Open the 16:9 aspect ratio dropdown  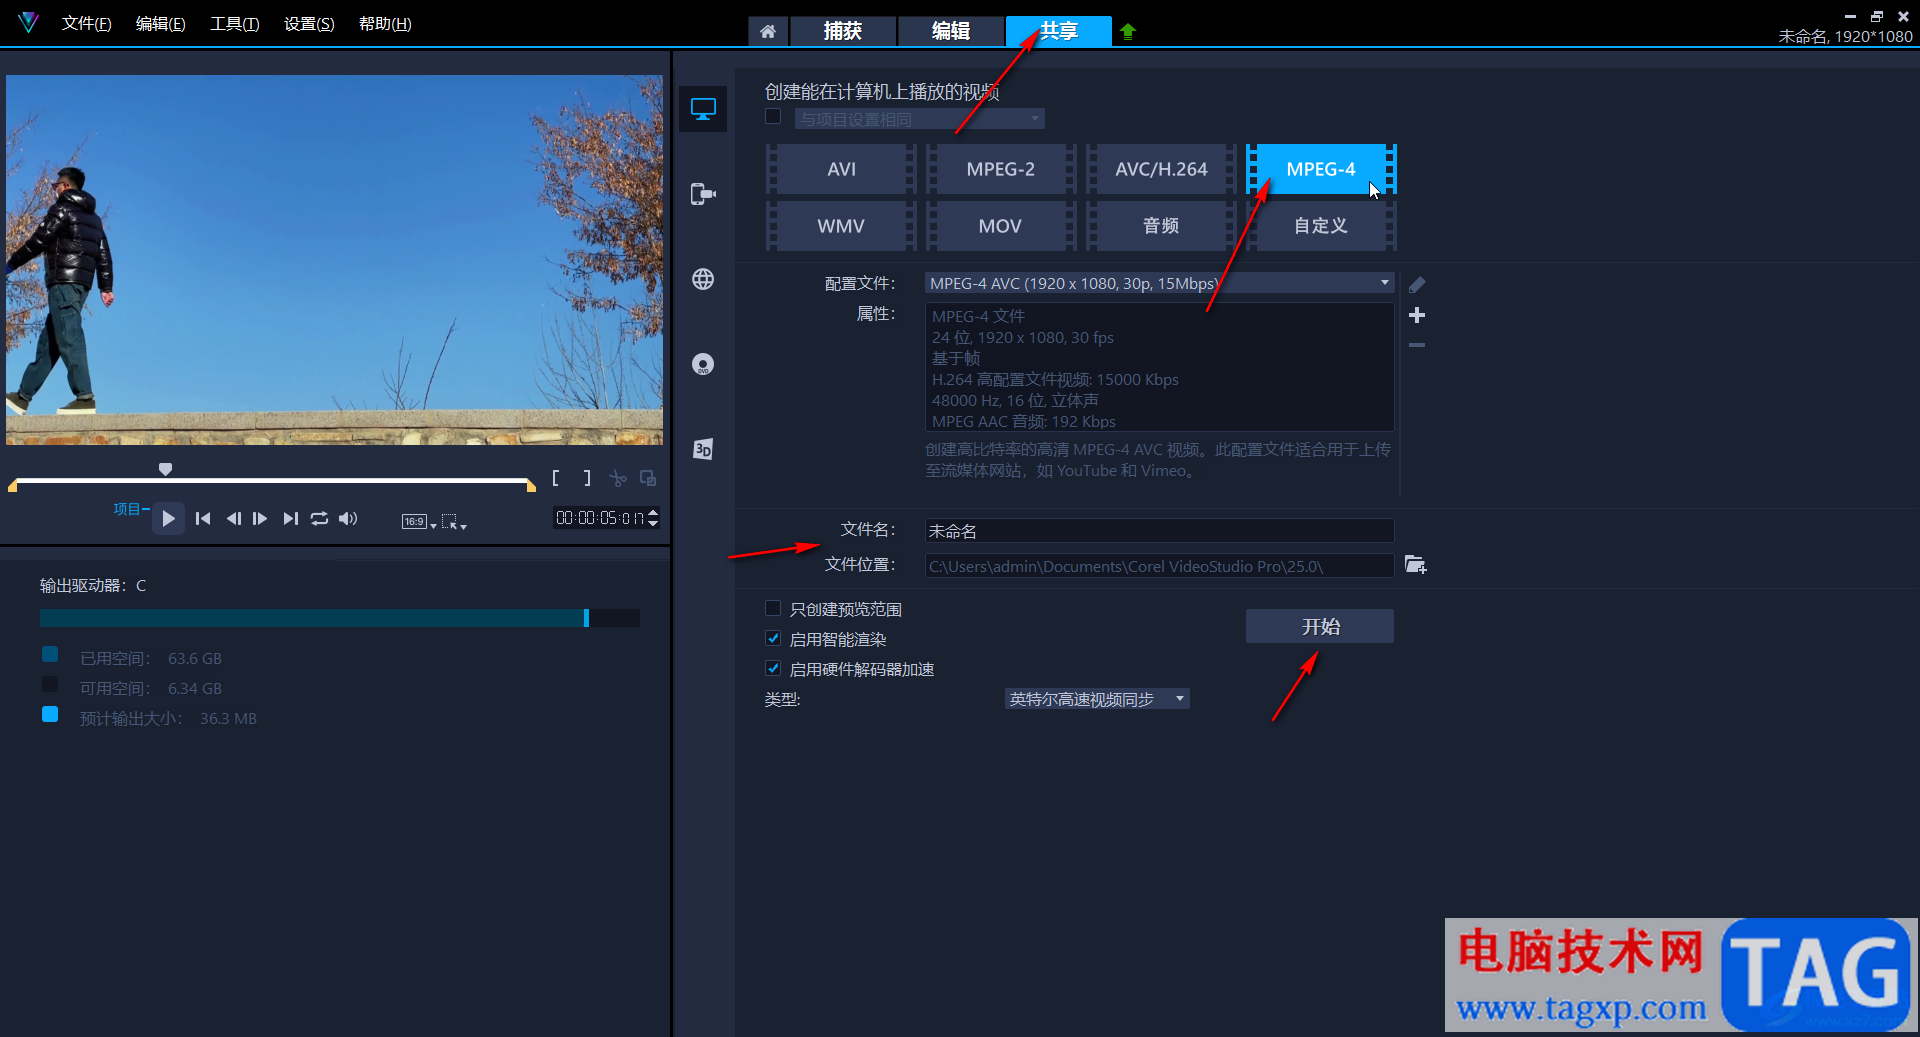click(419, 521)
